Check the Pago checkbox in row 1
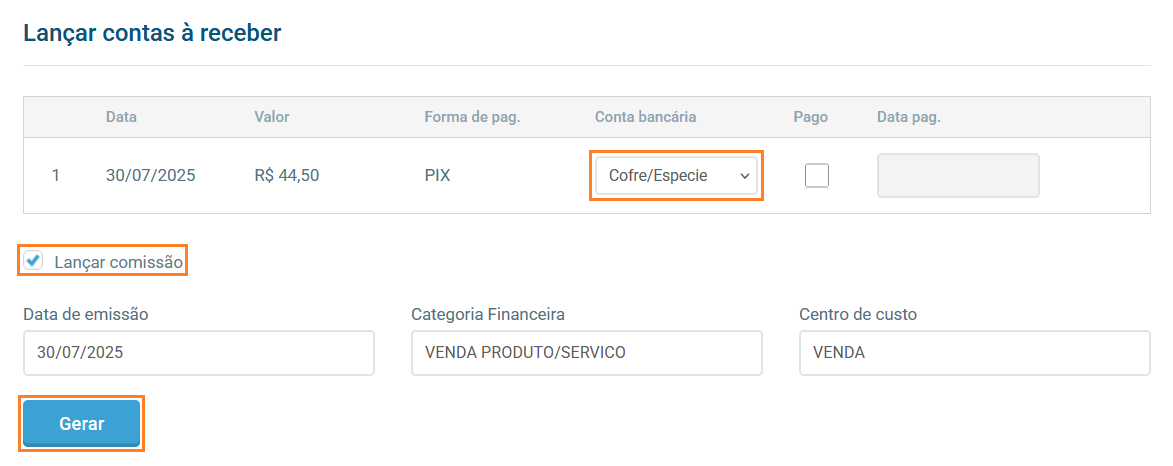Image resolution: width=1173 pixels, height=466 pixels. pos(817,175)
